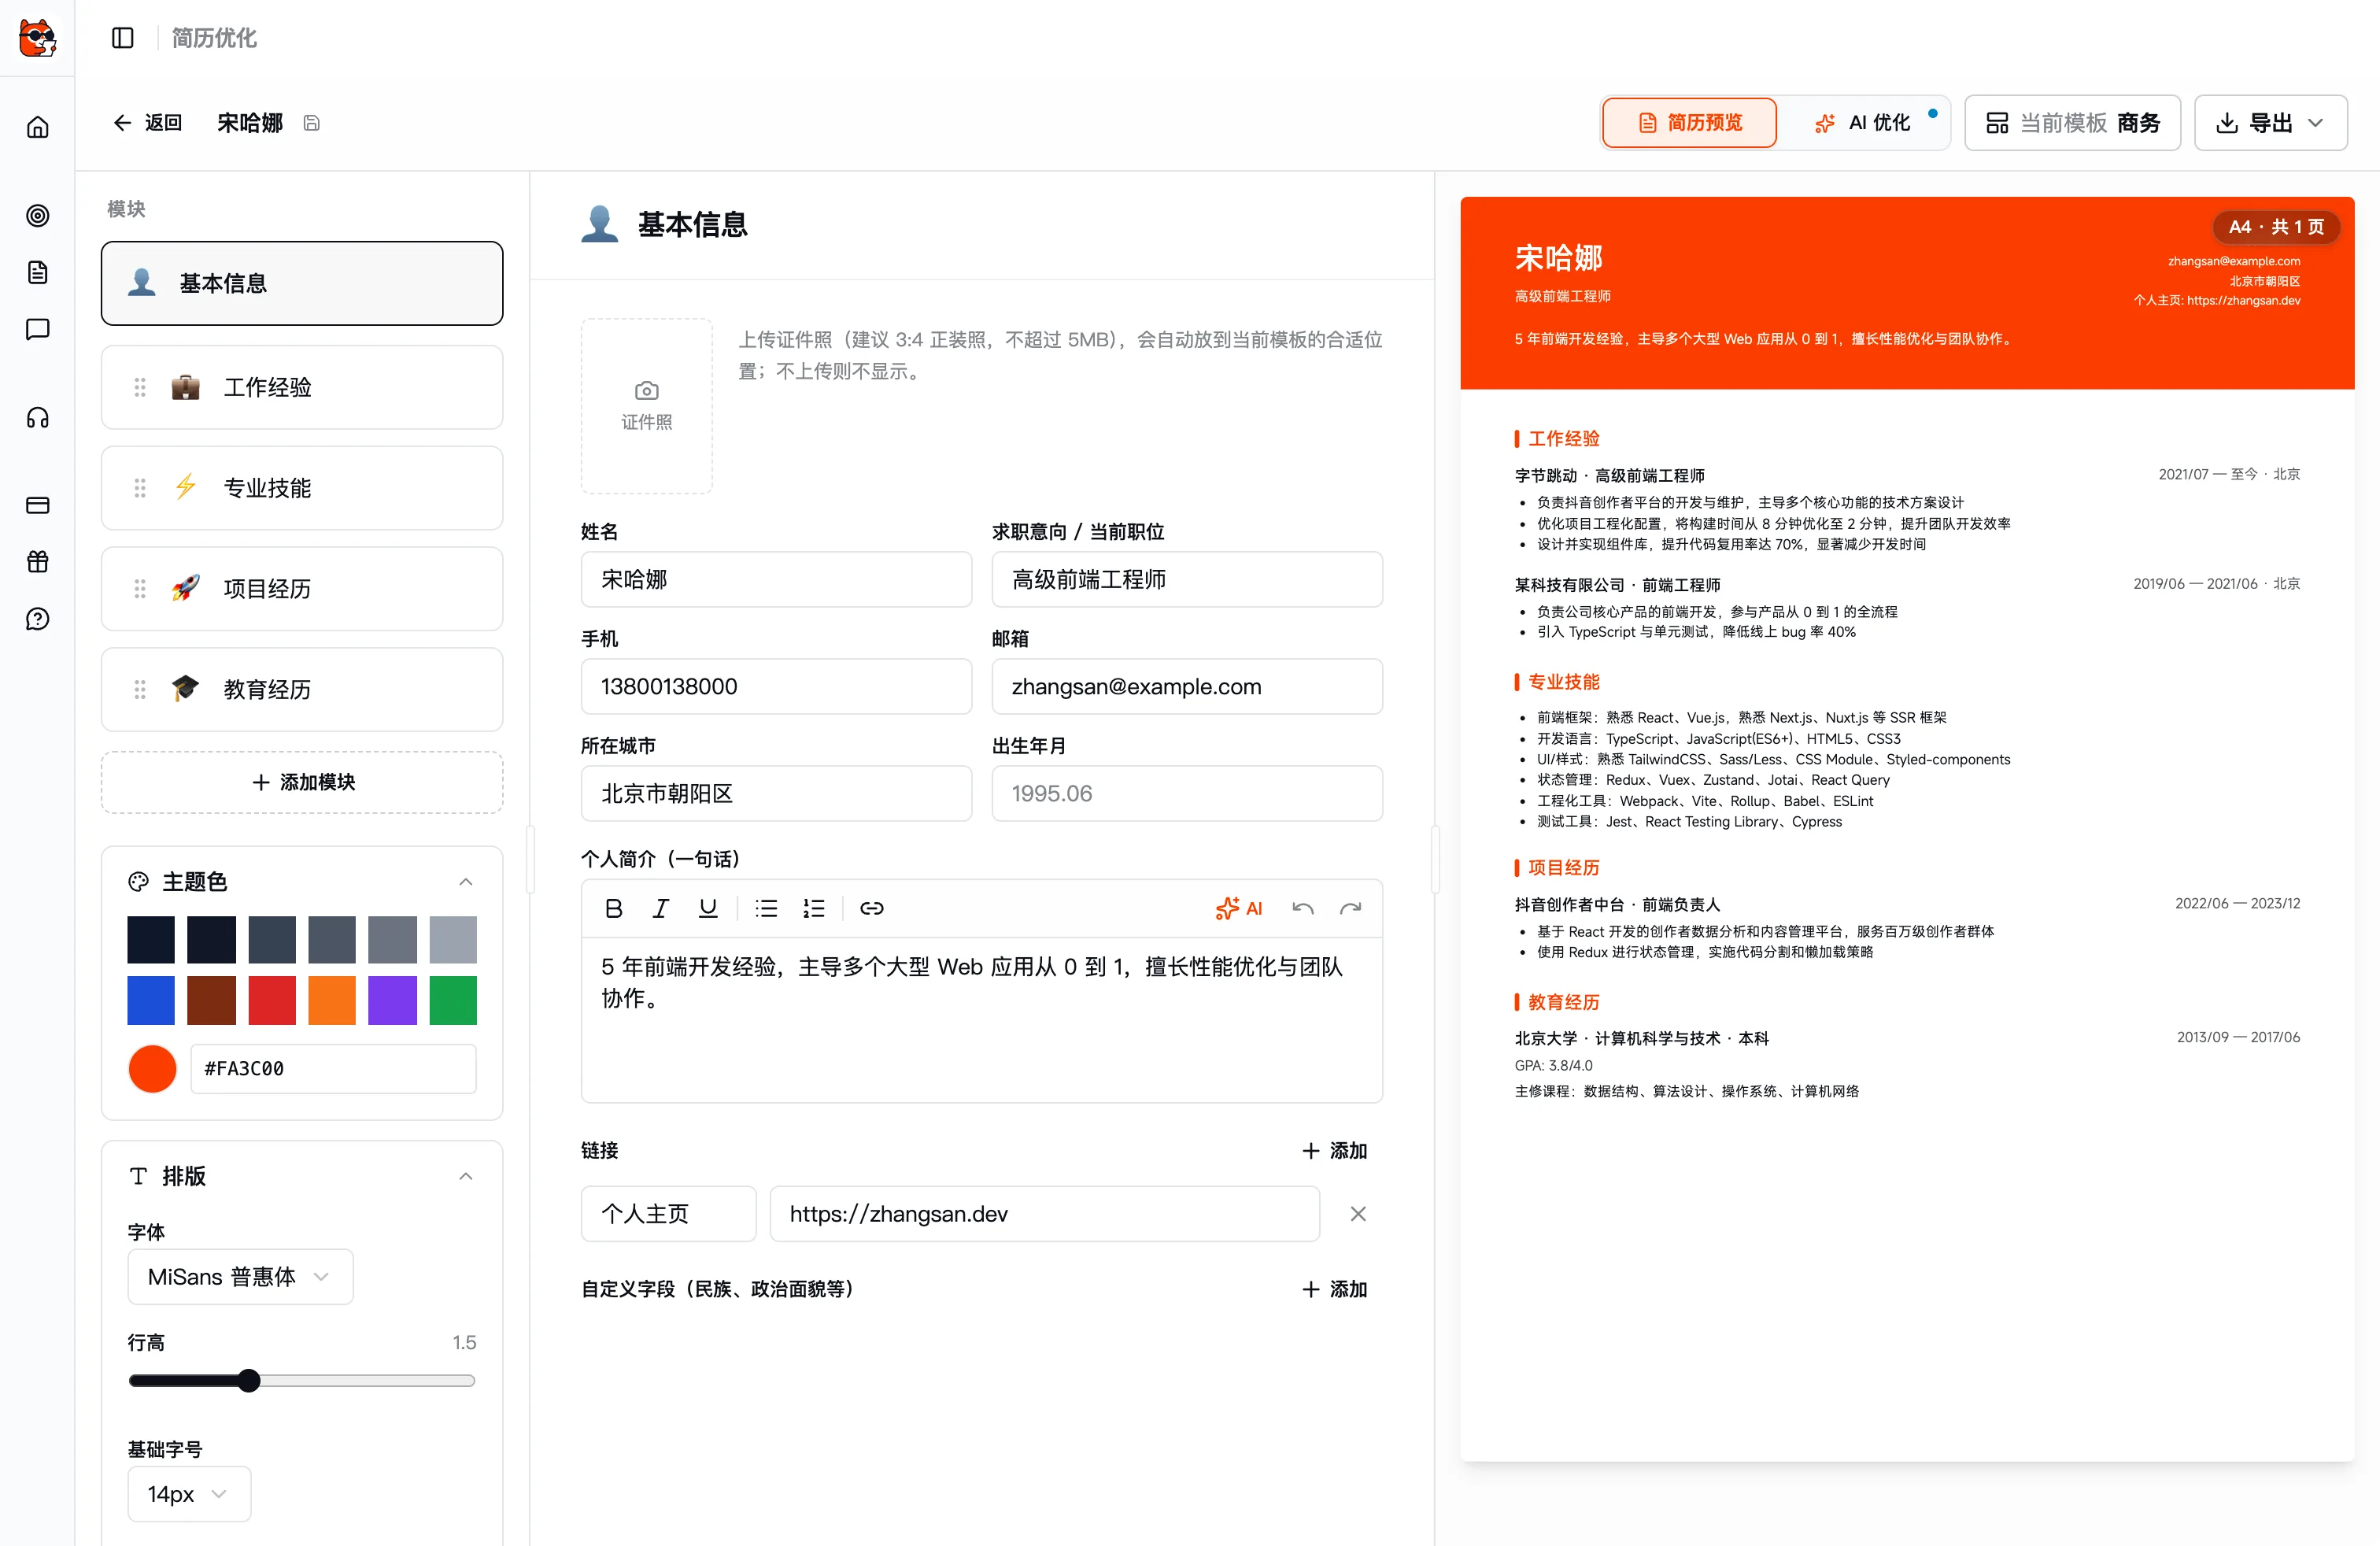
Task: Switch to AI 优化 tab
Action: [x=1864, y=123]
